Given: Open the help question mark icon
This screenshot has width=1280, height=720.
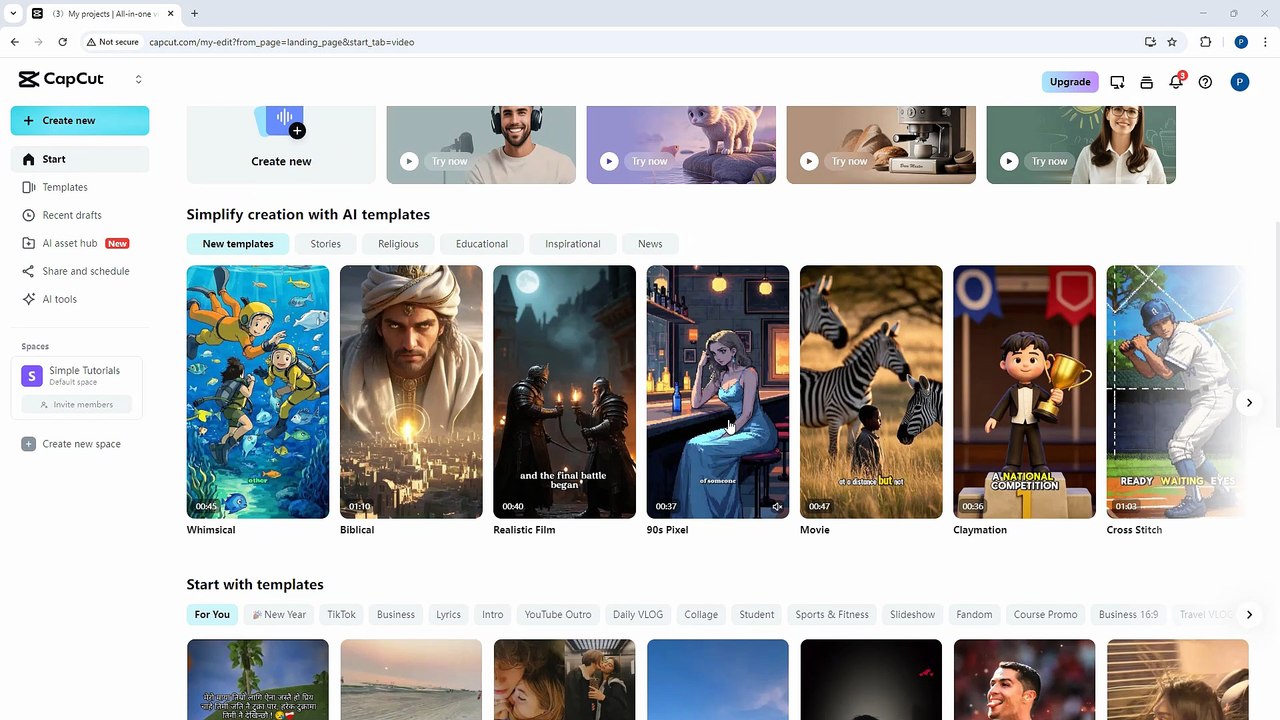Looking at the screenshot, I should (x=1205, y=82).
